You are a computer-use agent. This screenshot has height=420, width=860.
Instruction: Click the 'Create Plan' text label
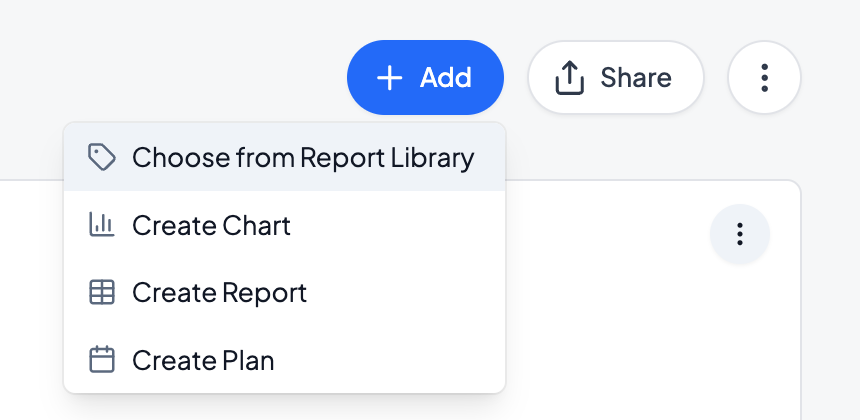203,359
